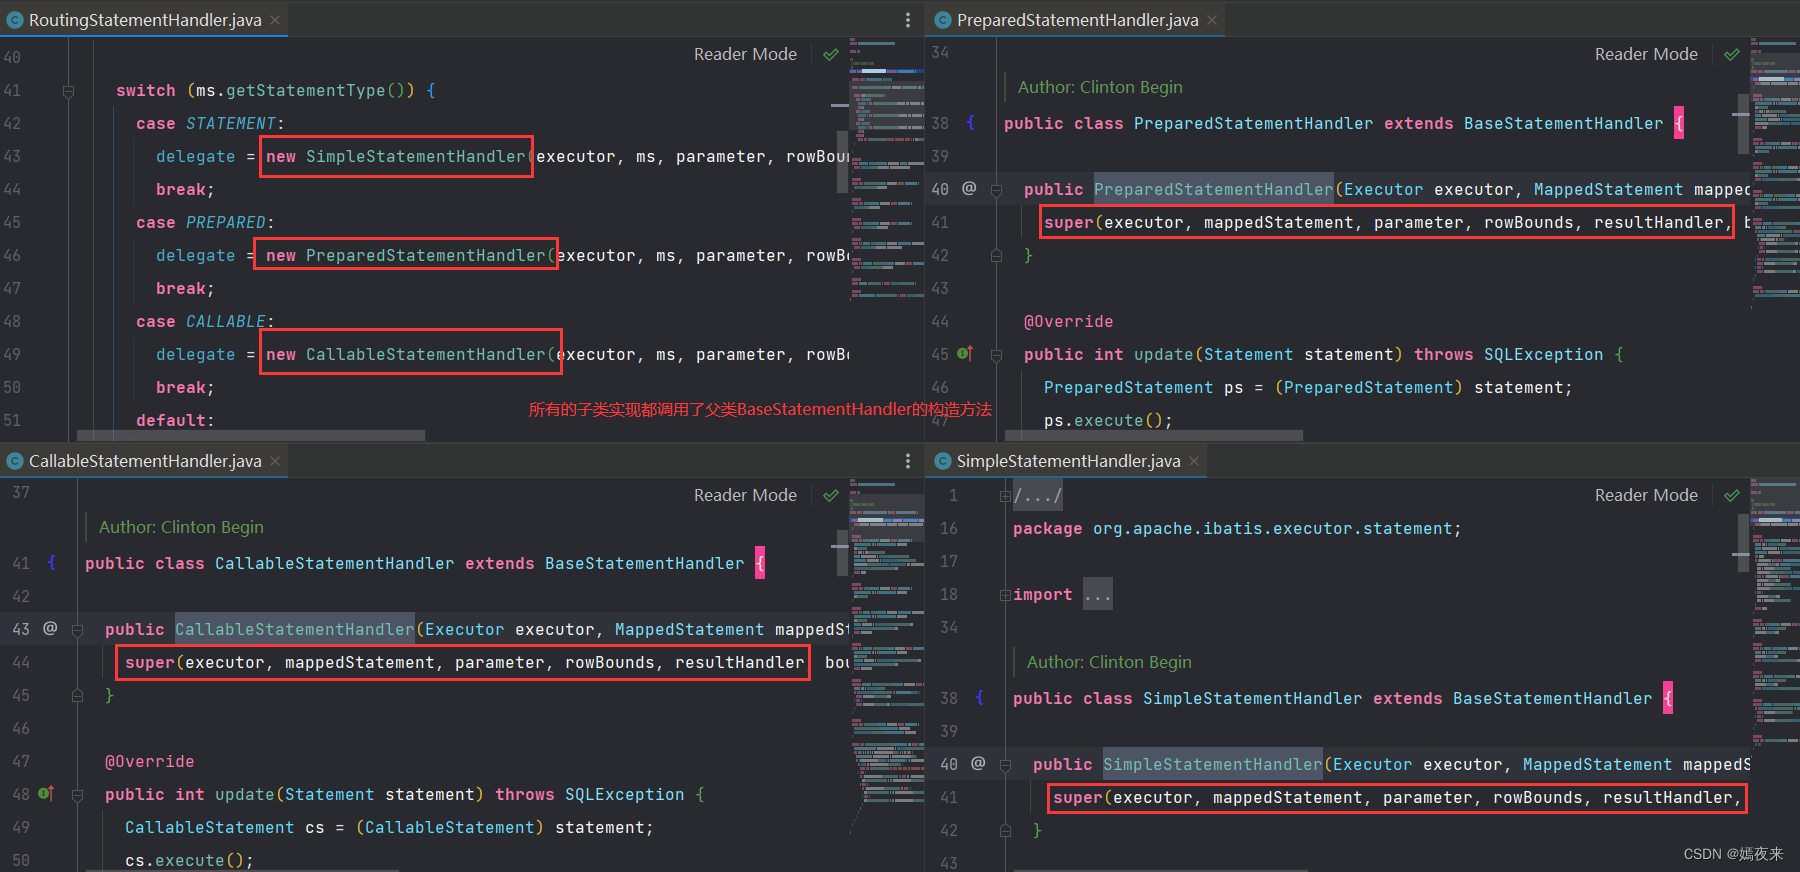Click folded '/.../' placeholder in SimpleStatementHandler
The height and width of the screenshot is (872, 1800).
point(1037,495)
